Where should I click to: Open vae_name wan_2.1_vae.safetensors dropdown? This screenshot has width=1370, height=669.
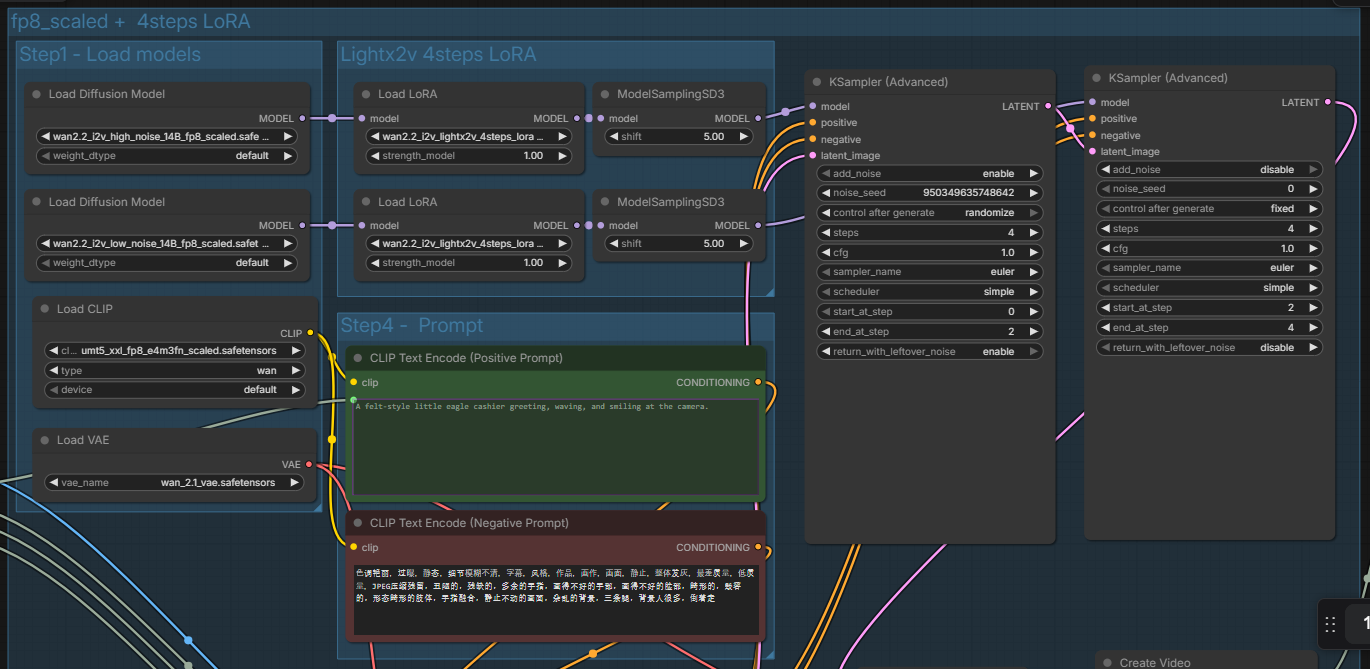(175, 482)
